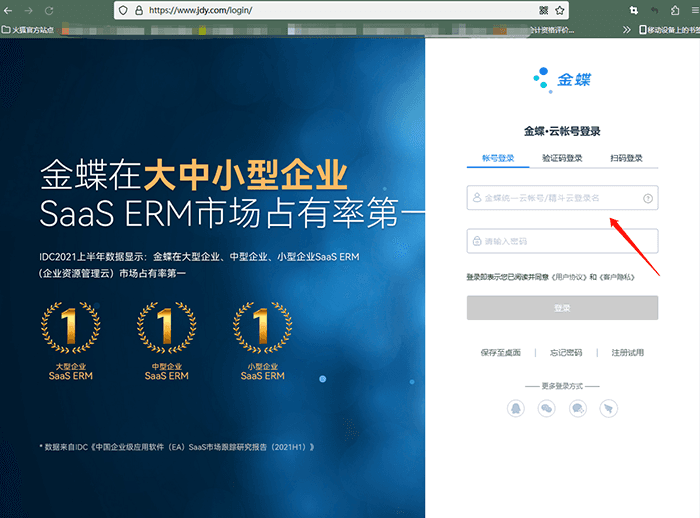
Task: Click the 数据来自IDC footnote text
Action: tap(177, 447)
